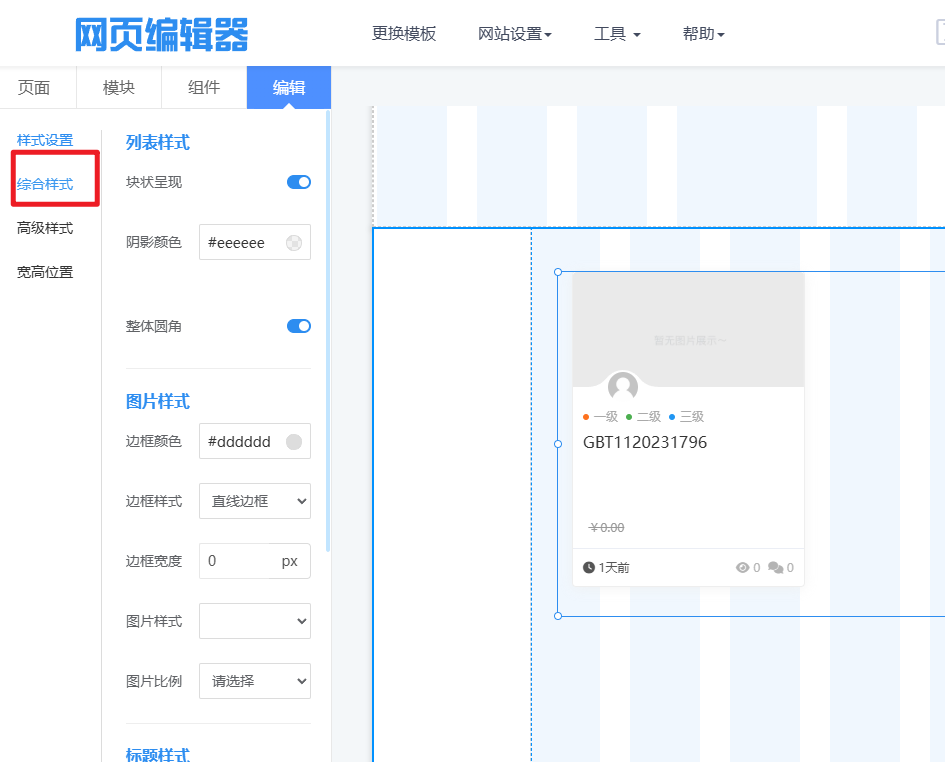Click the 图片样式 section heading

158,402
